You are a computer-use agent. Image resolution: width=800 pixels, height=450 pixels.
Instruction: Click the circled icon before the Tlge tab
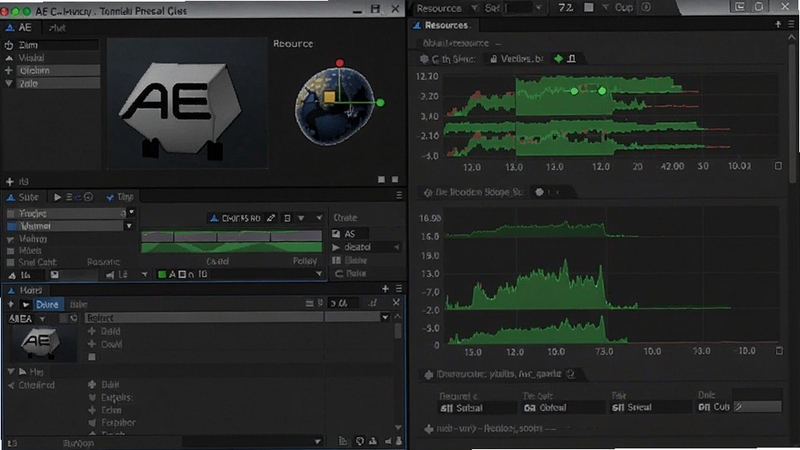[88, 197]
